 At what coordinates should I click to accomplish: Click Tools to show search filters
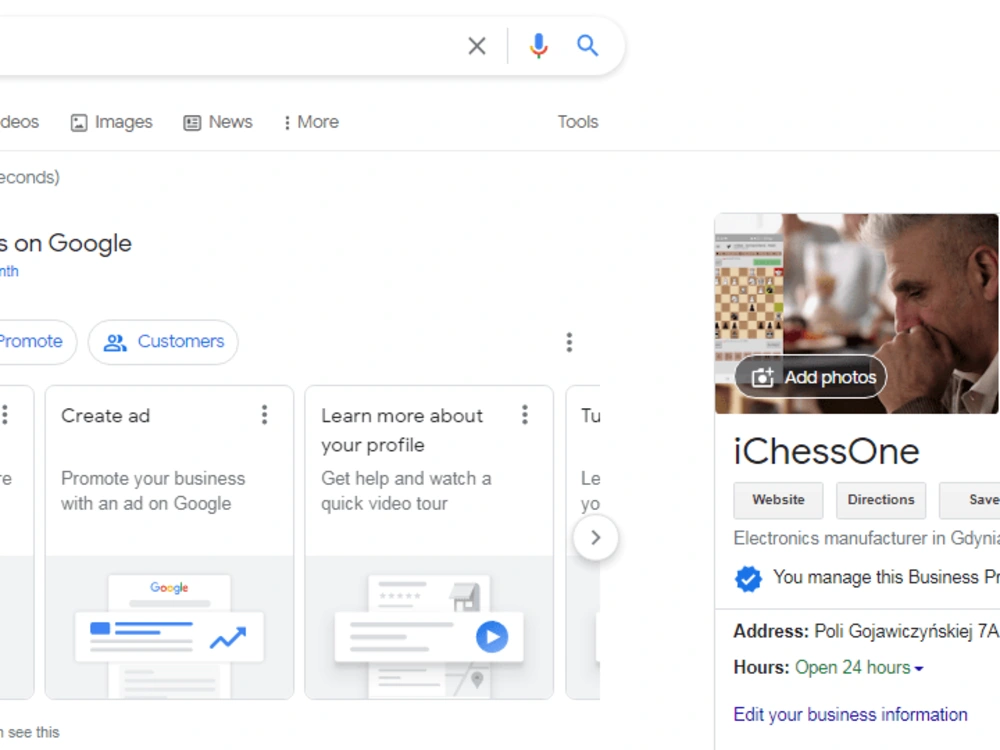578,121
